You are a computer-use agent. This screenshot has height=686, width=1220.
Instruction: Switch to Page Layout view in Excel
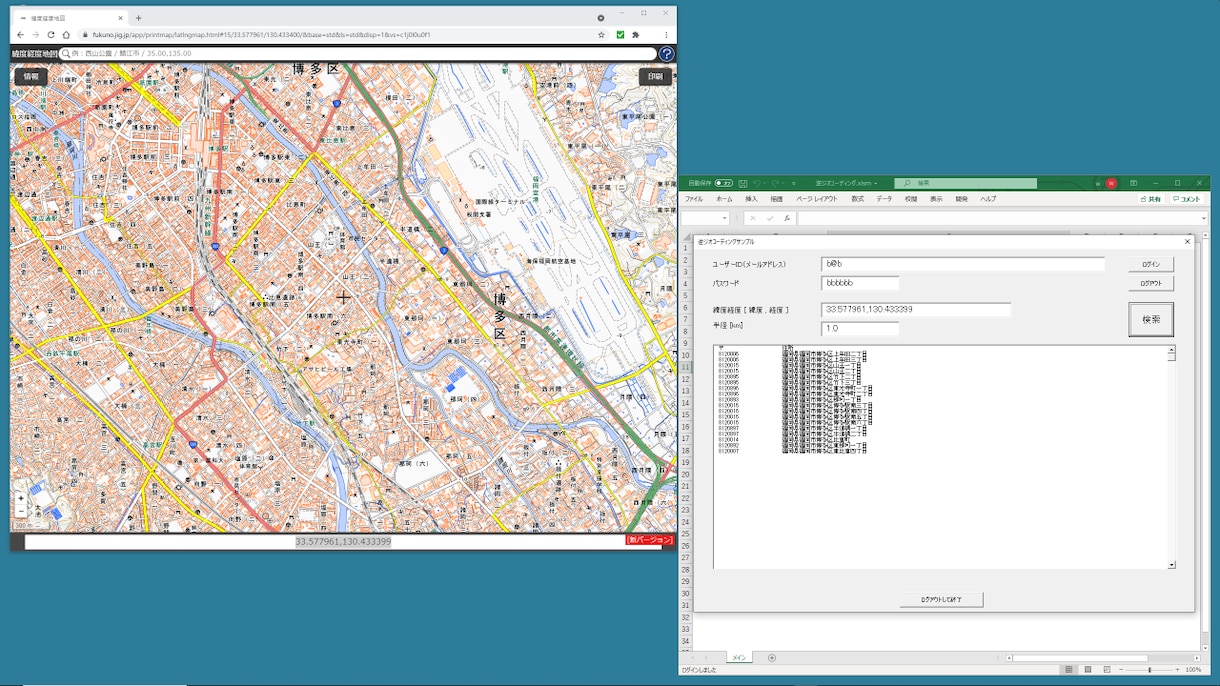[x=1088, y=670]
